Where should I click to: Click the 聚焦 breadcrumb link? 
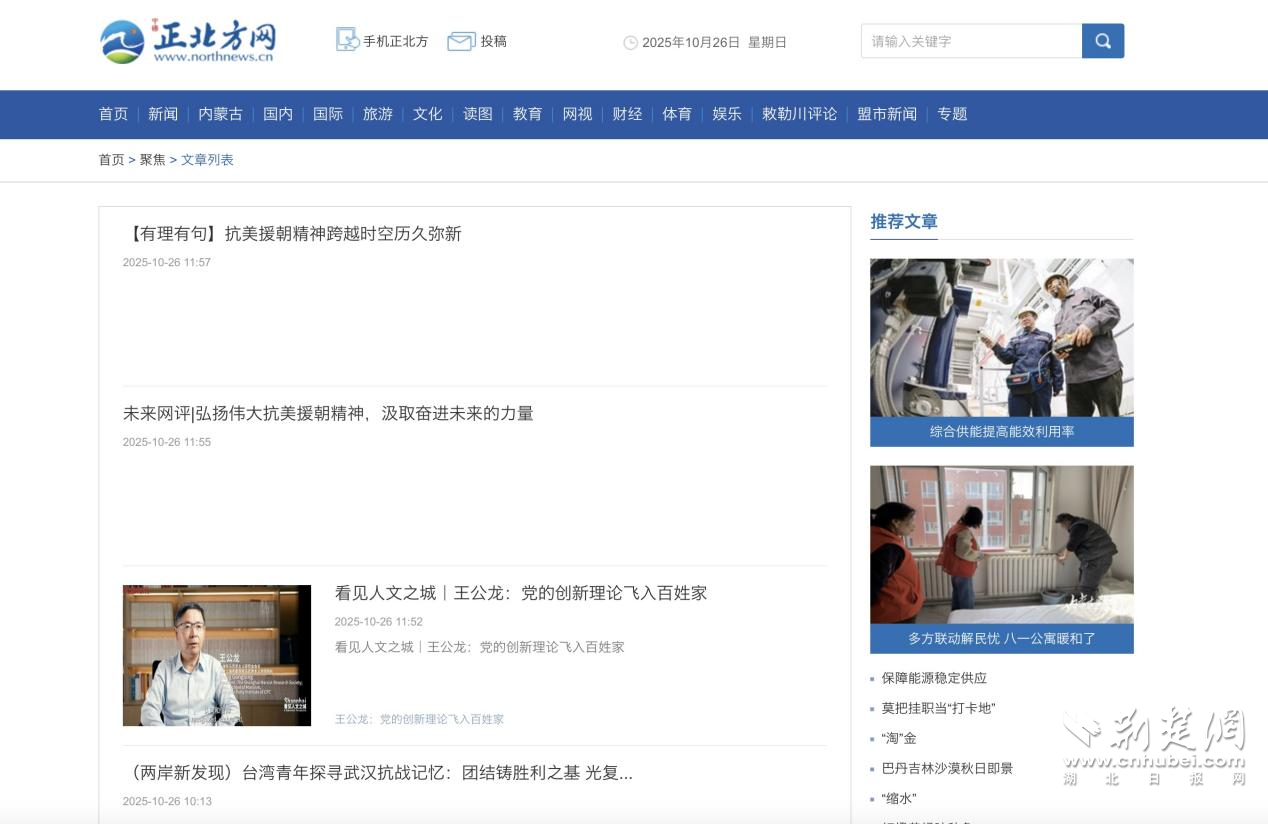(x=152, y=160)
